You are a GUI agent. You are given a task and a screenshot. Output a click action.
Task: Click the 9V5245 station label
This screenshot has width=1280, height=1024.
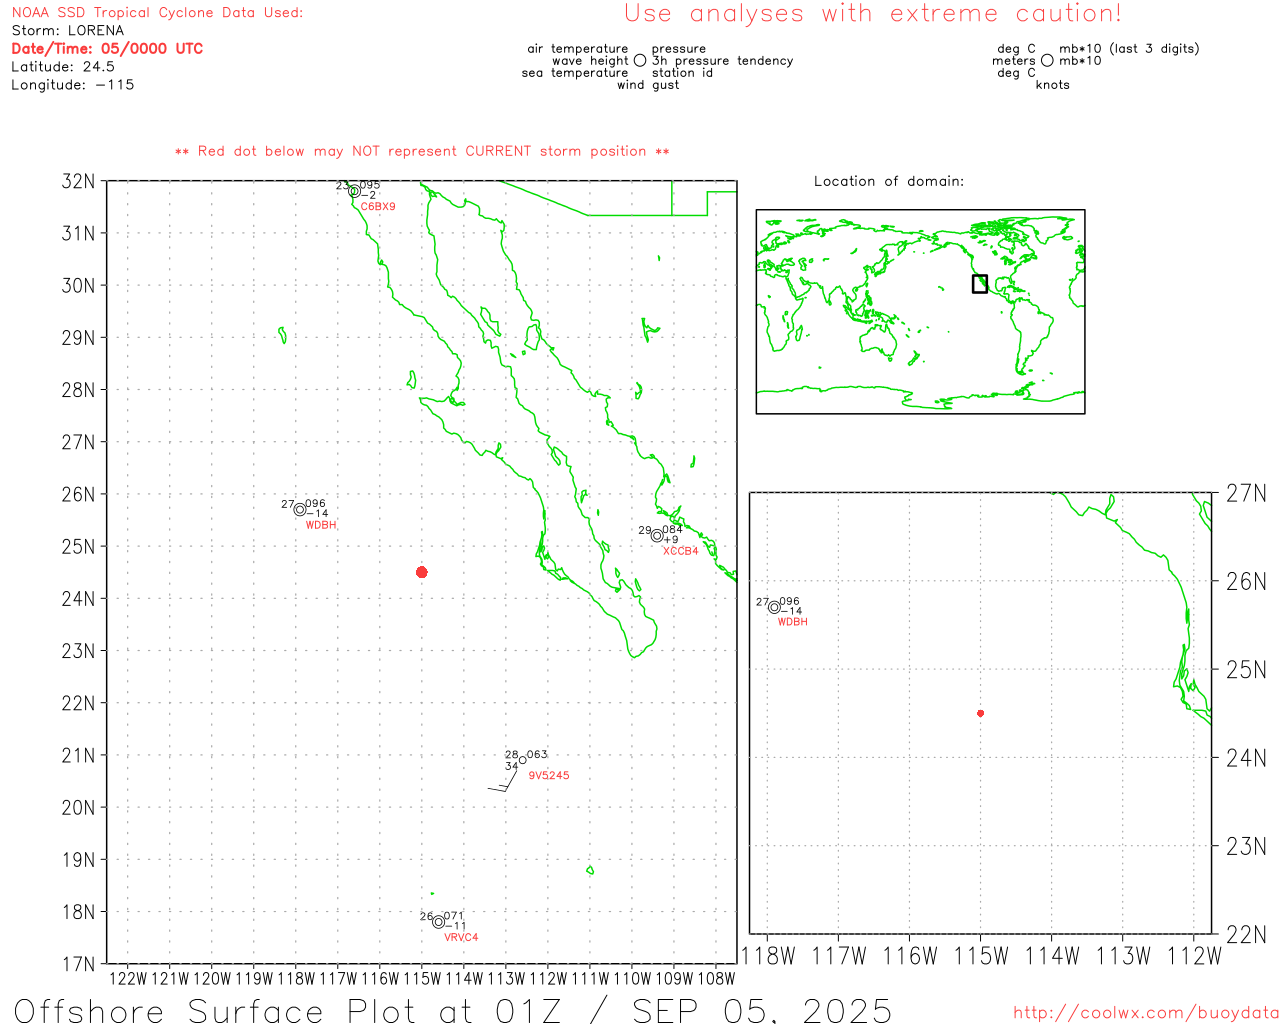pyautogui.click(x=549, y=775)
